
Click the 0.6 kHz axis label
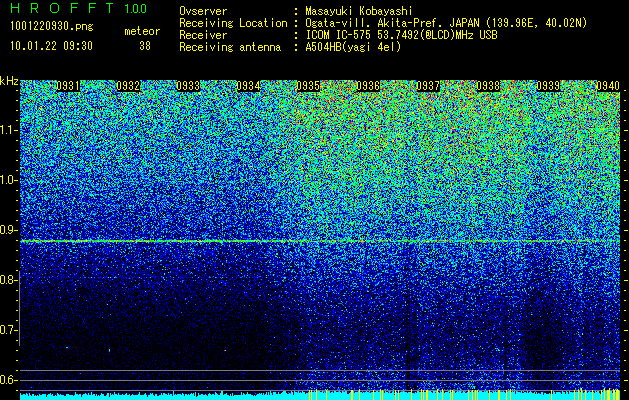click(x=8, y=380)
